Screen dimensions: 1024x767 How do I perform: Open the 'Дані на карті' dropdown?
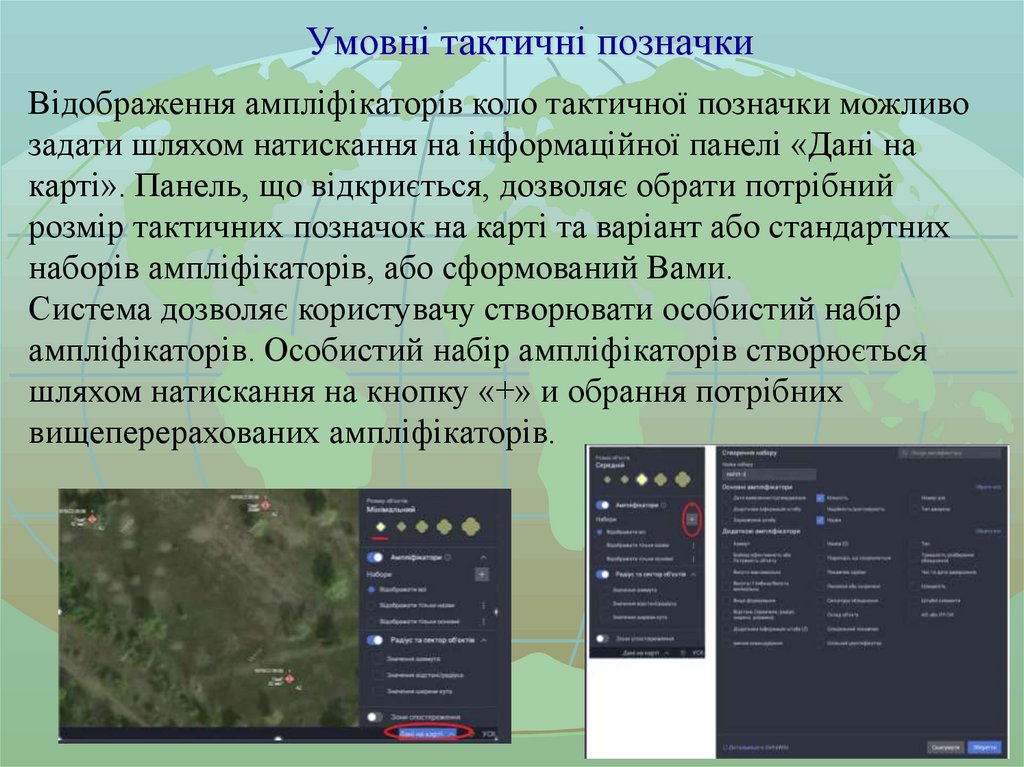pos(430,731)
